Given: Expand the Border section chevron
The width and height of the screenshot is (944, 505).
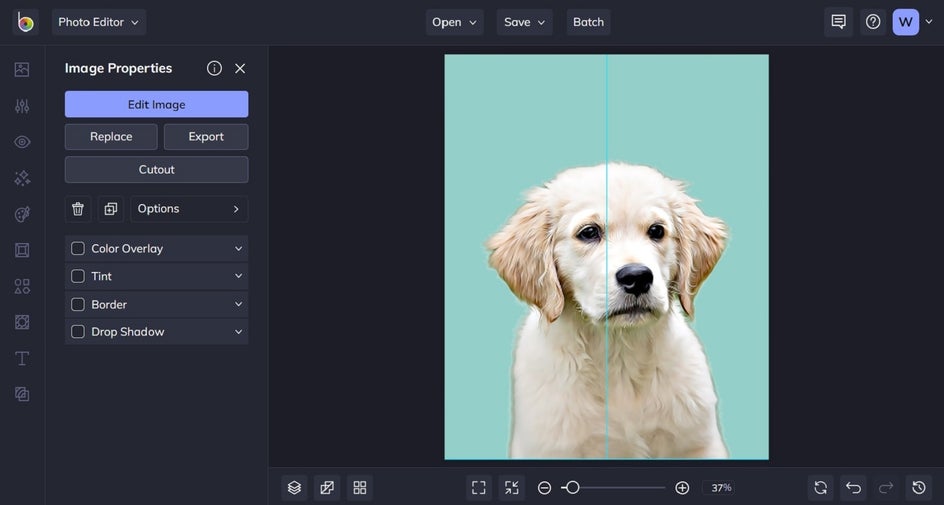Looking at the screenshot, I should click(x=238, y=304).
